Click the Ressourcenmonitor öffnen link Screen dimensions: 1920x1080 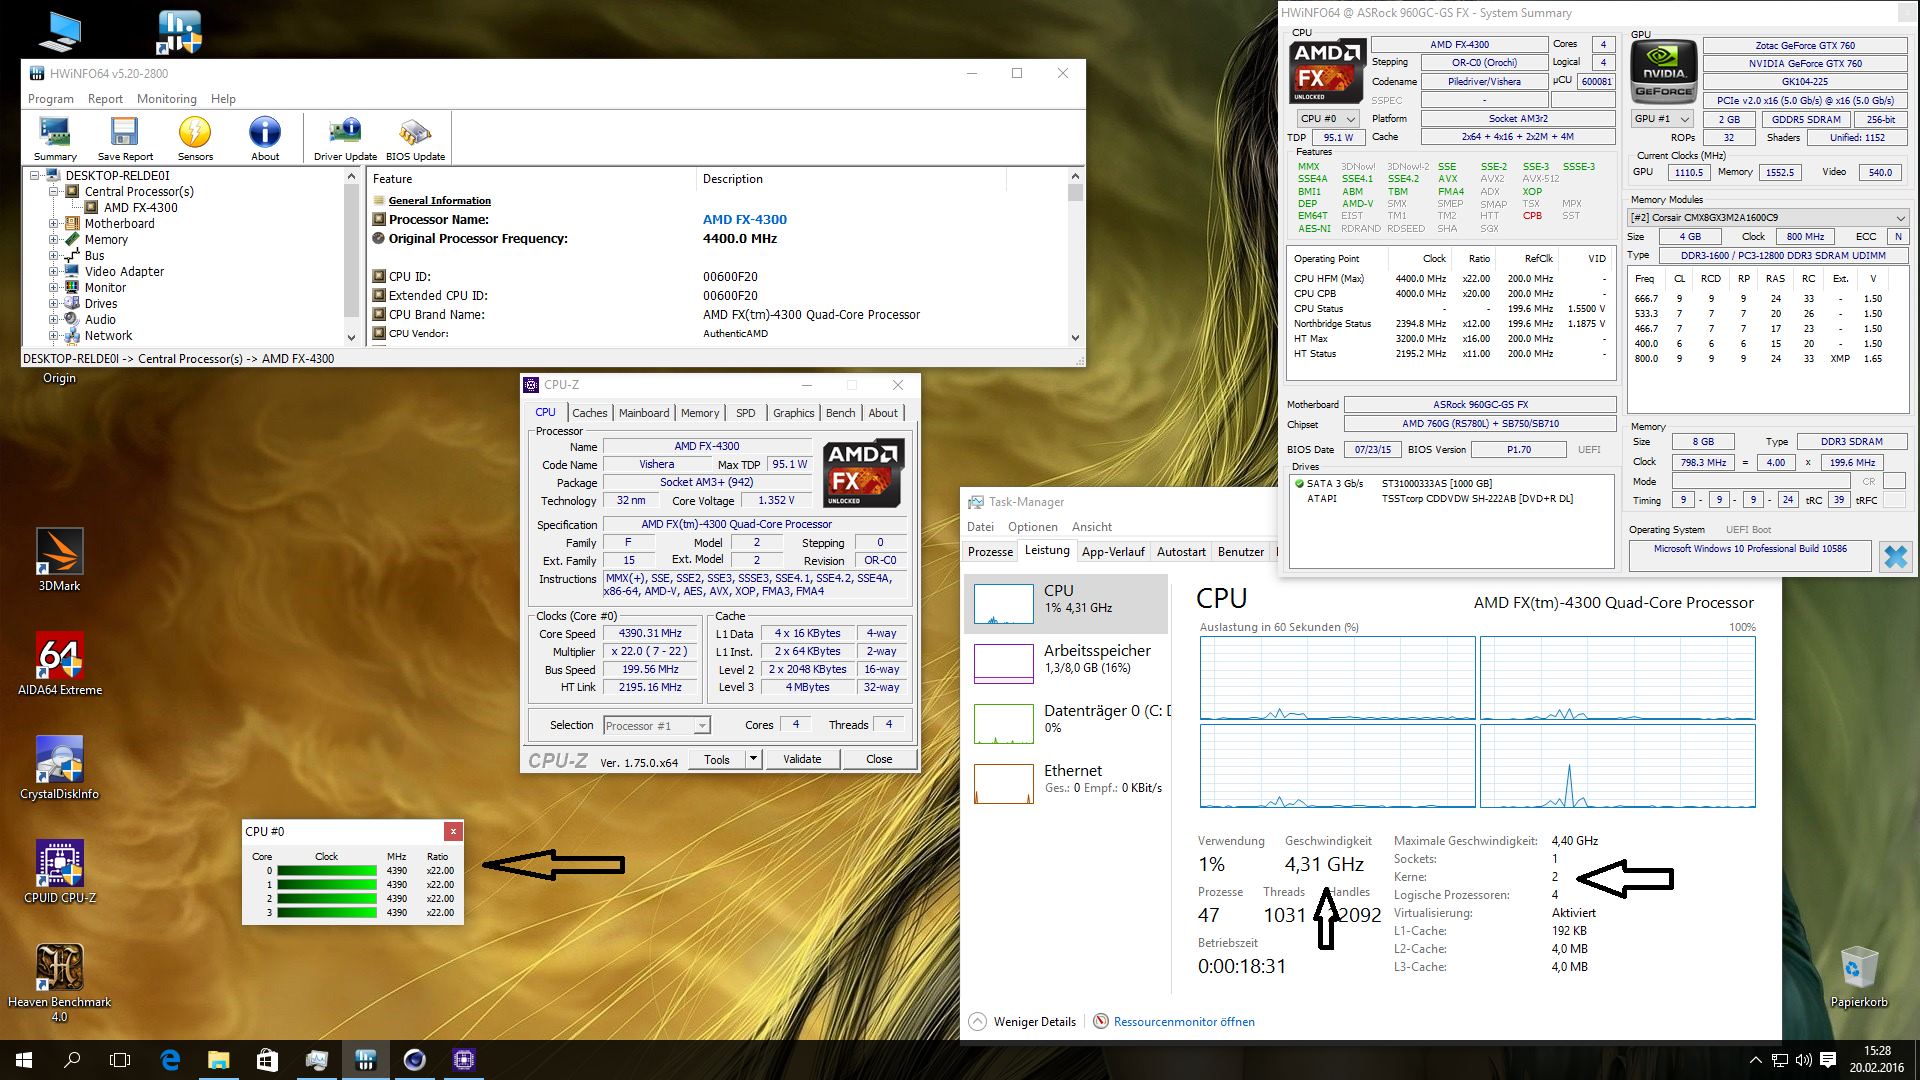(1183, 1022)
